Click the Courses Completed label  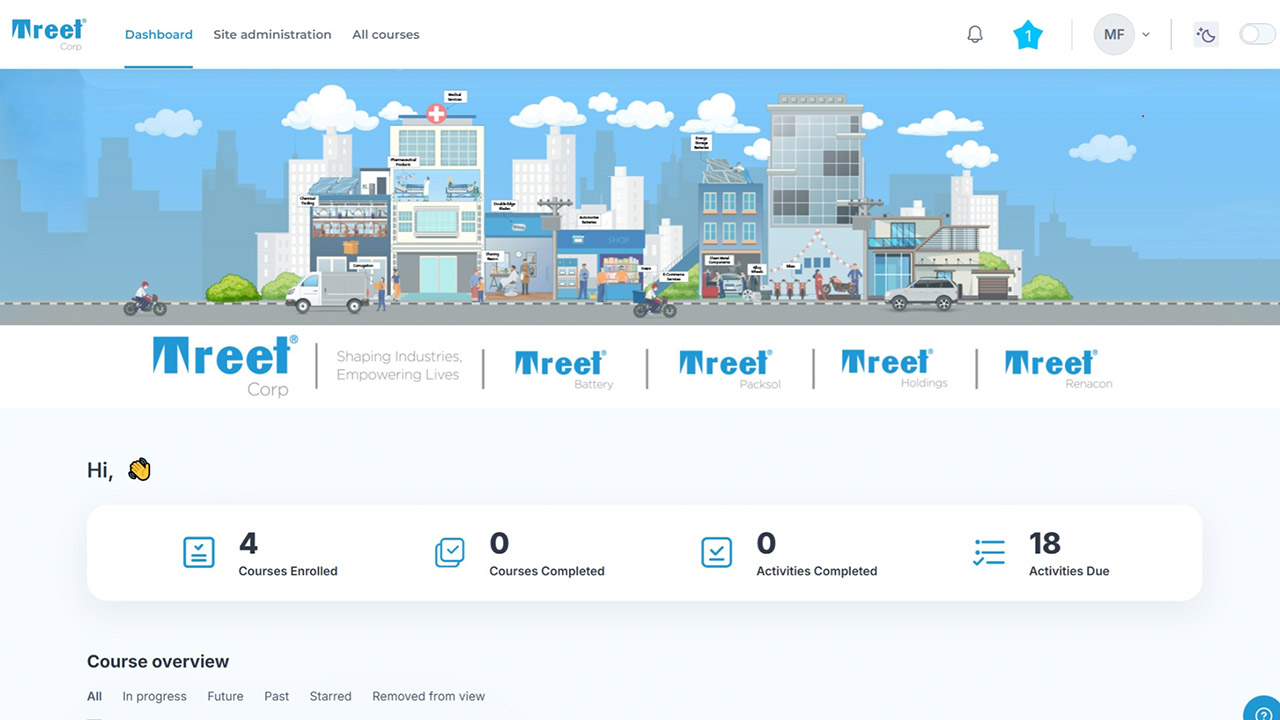click(x=547, y=571)
